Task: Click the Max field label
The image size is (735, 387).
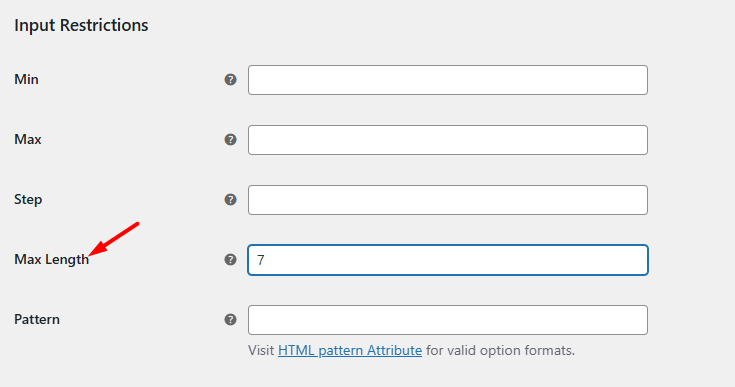Action: point(28,139)
